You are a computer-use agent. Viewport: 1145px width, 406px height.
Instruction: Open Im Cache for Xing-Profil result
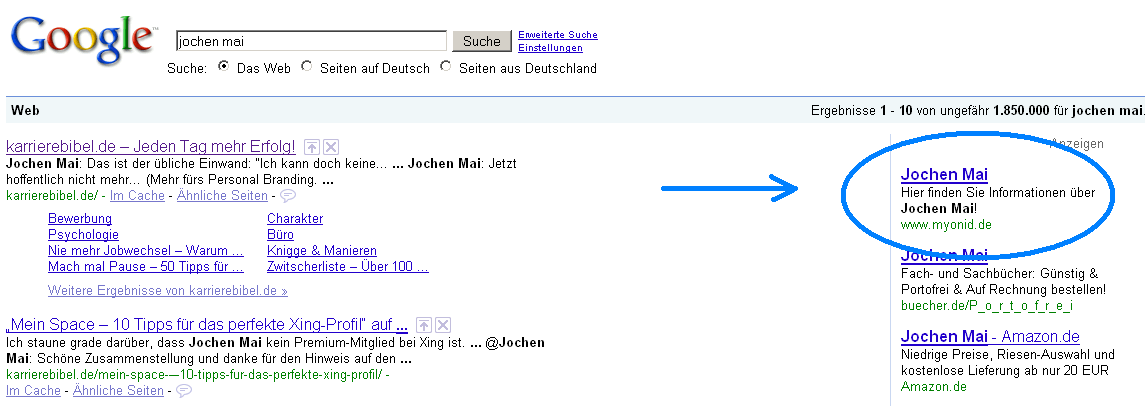(x=34, y=391)
